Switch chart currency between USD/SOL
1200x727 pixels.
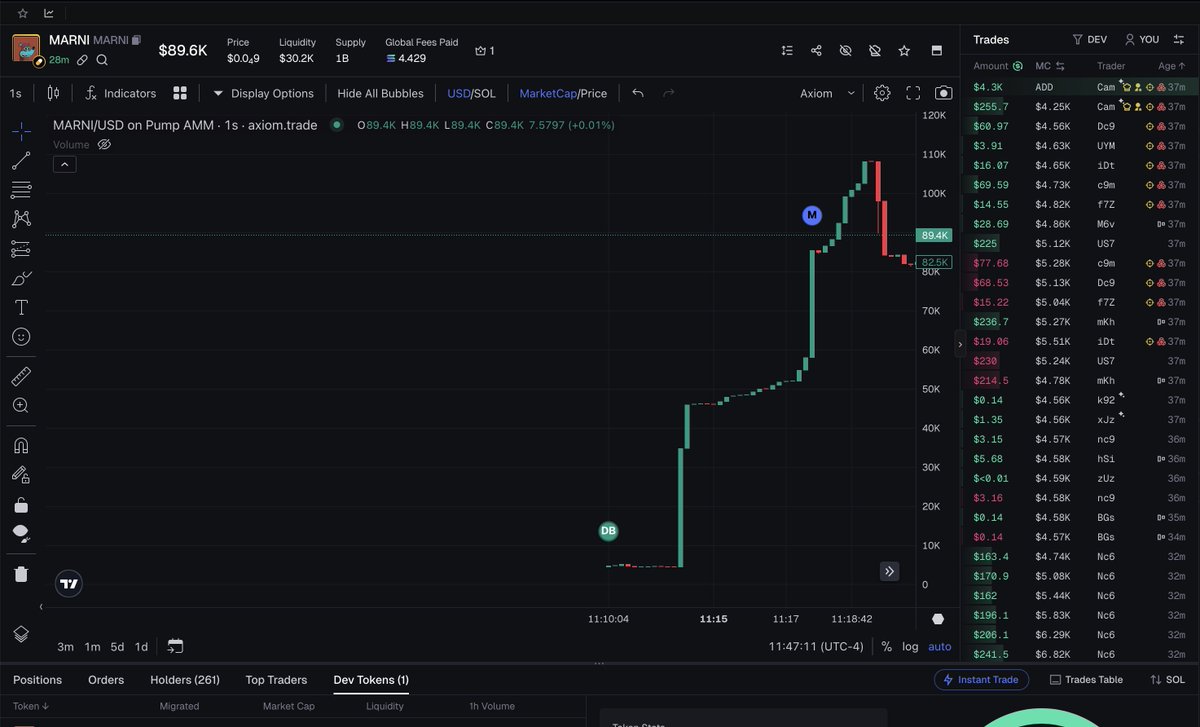471,93
